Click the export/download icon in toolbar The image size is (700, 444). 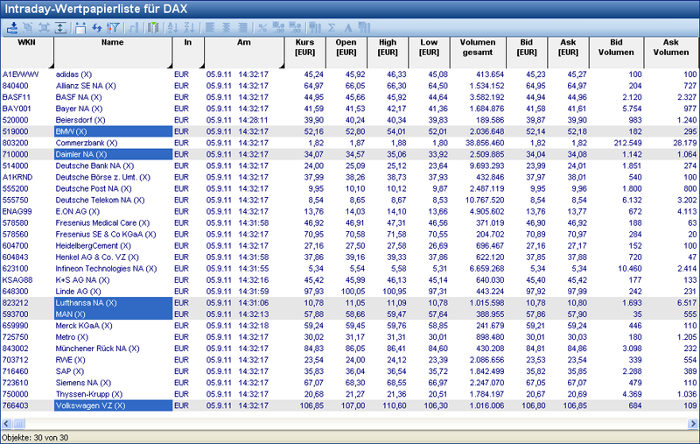11,27
